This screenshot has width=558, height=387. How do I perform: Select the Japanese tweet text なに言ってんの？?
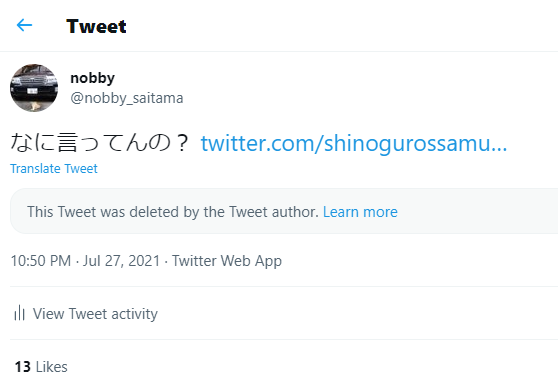point(100,143)
